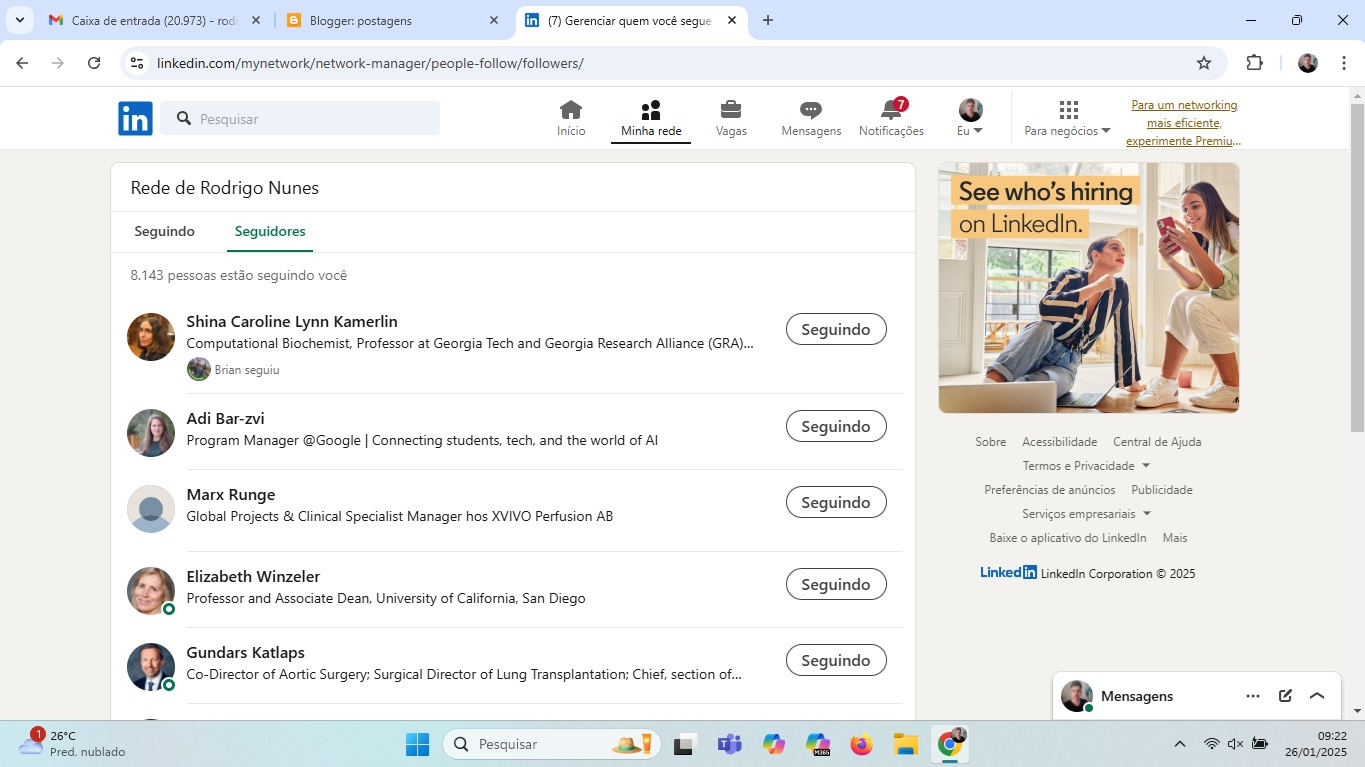Expand Termos e Privacidade dropdown
This screenshot has width=1365, height=767.
1086,466
